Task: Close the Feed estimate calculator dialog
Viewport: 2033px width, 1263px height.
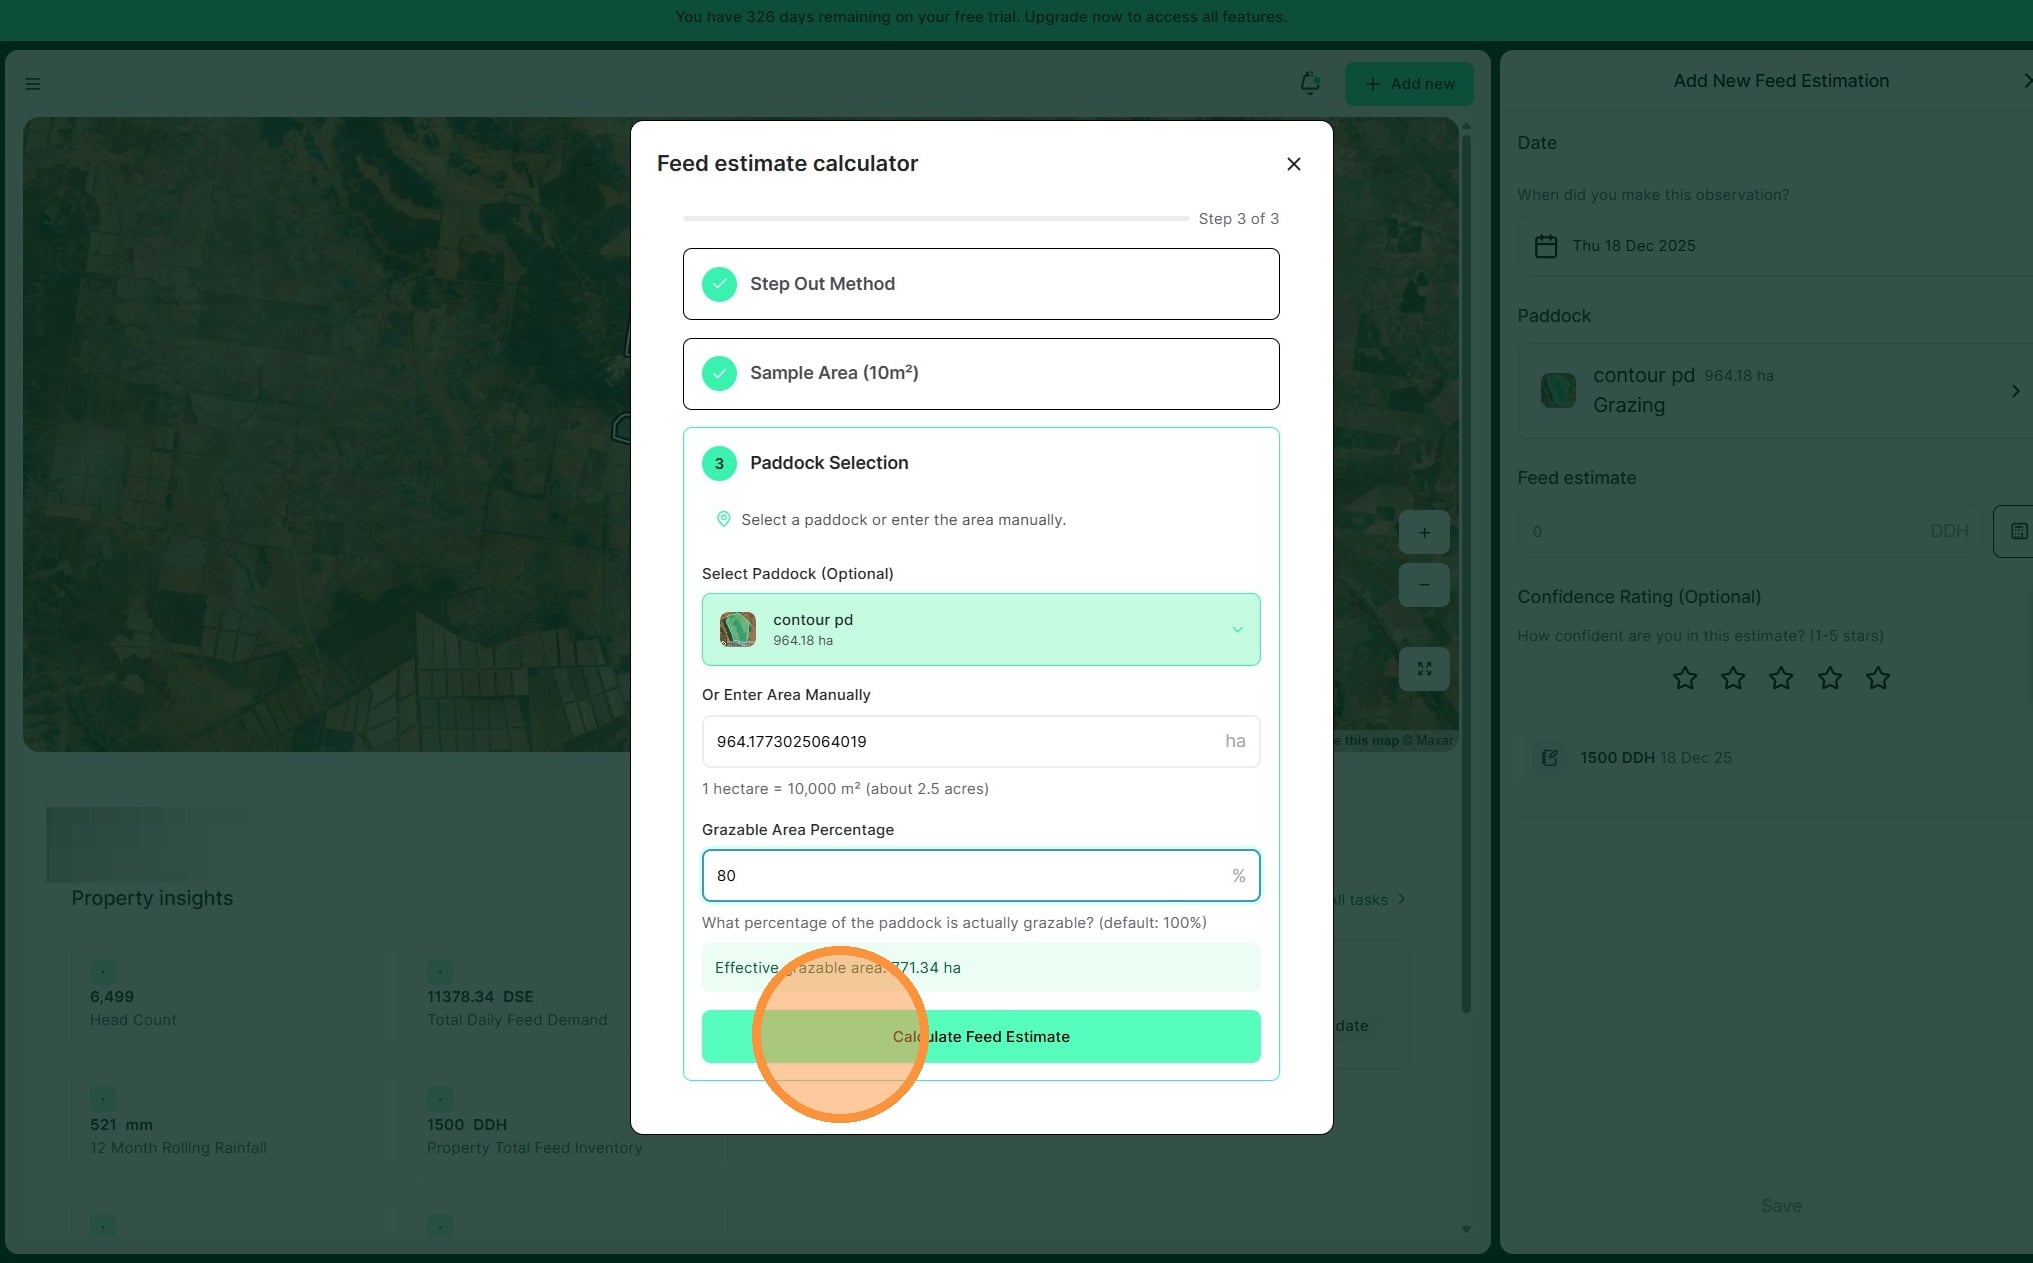Action: pyautogui.click(x=1293, y=164)
